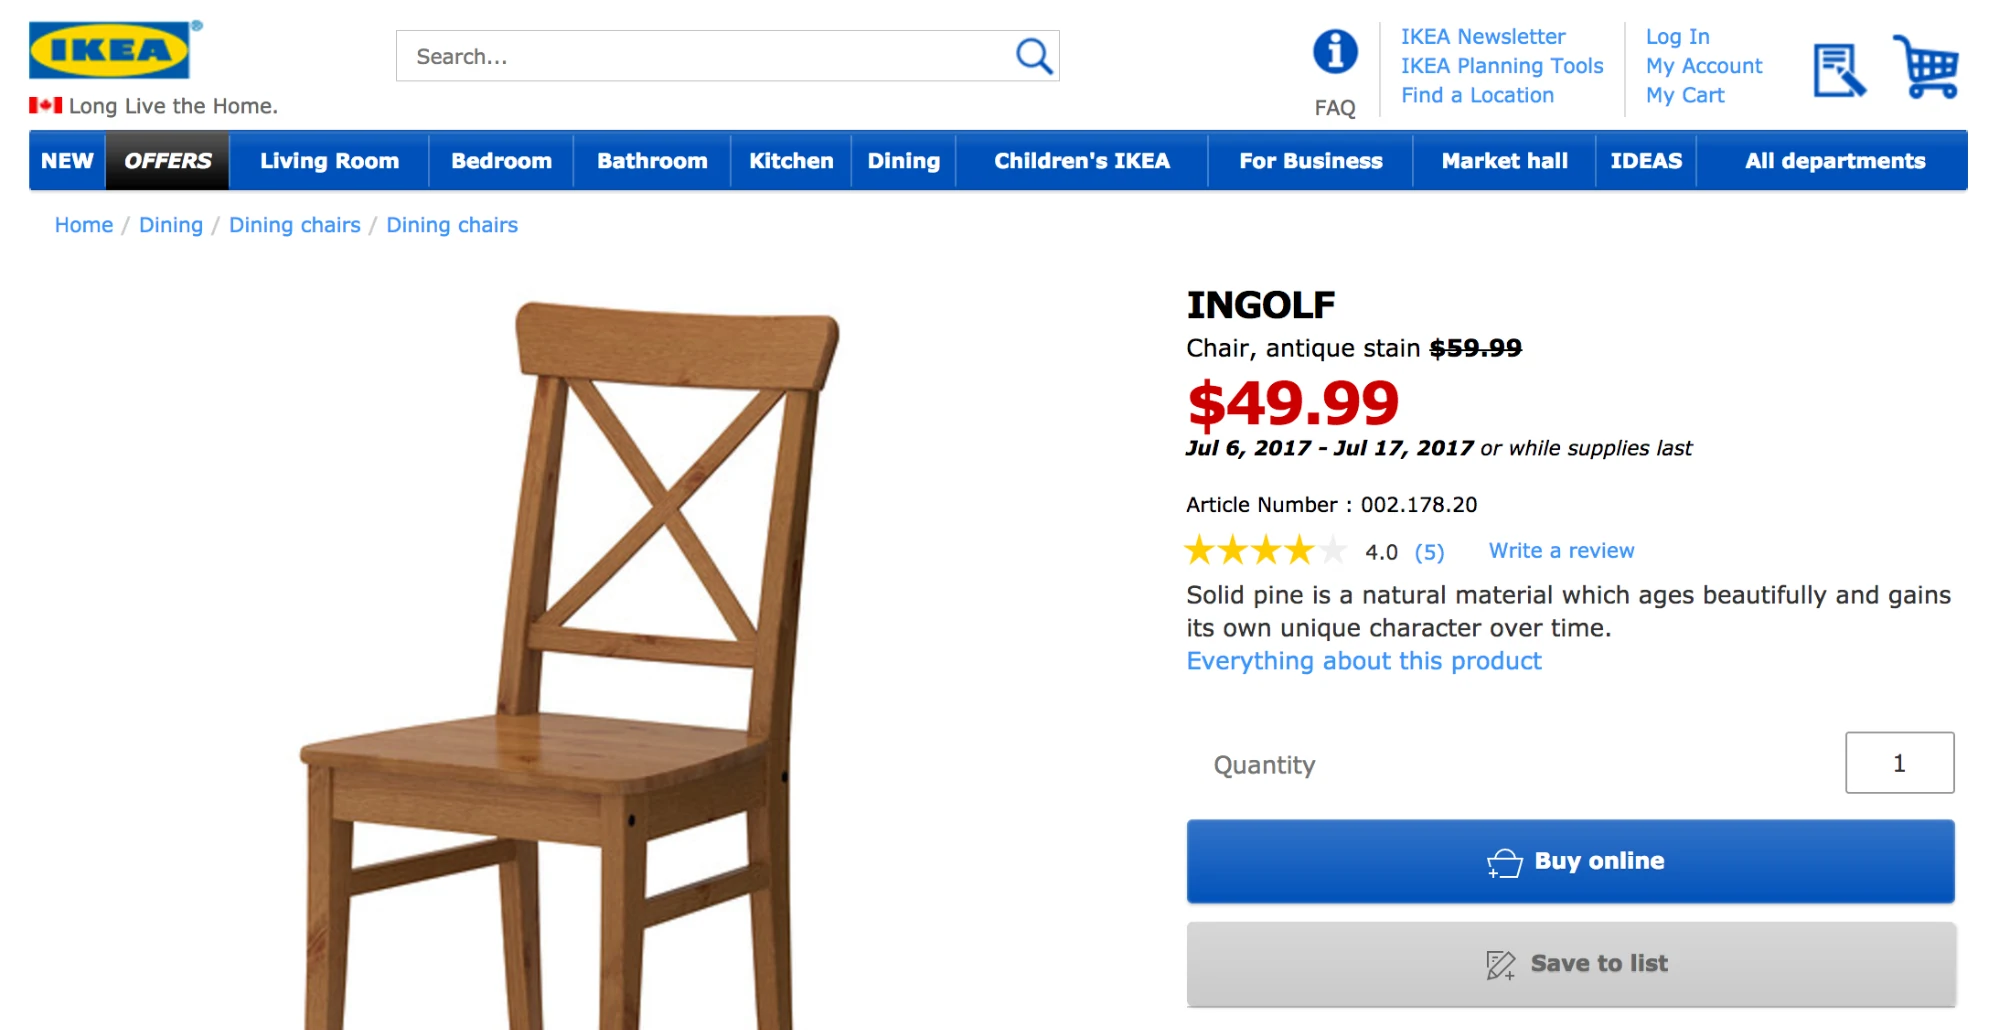The height and width of the screenshot is (1030, 1999).
Task: Click the Write a review link
Action: coord(1561,550)
